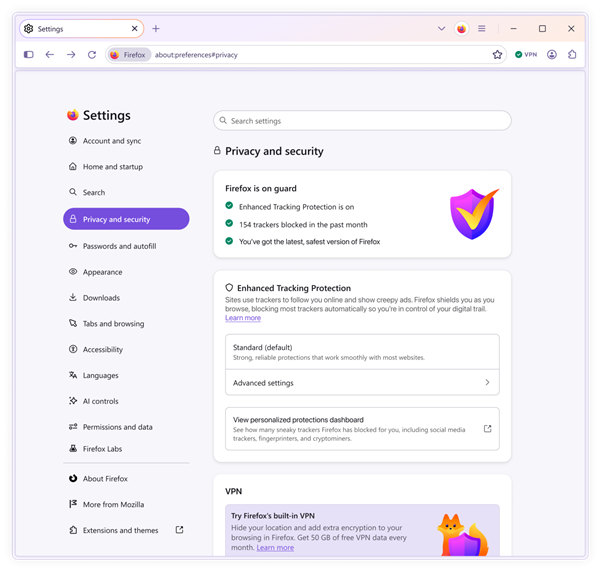Click "Enhanced Tracking Protection is on" status
600x571 pixels.
(297, 207)
